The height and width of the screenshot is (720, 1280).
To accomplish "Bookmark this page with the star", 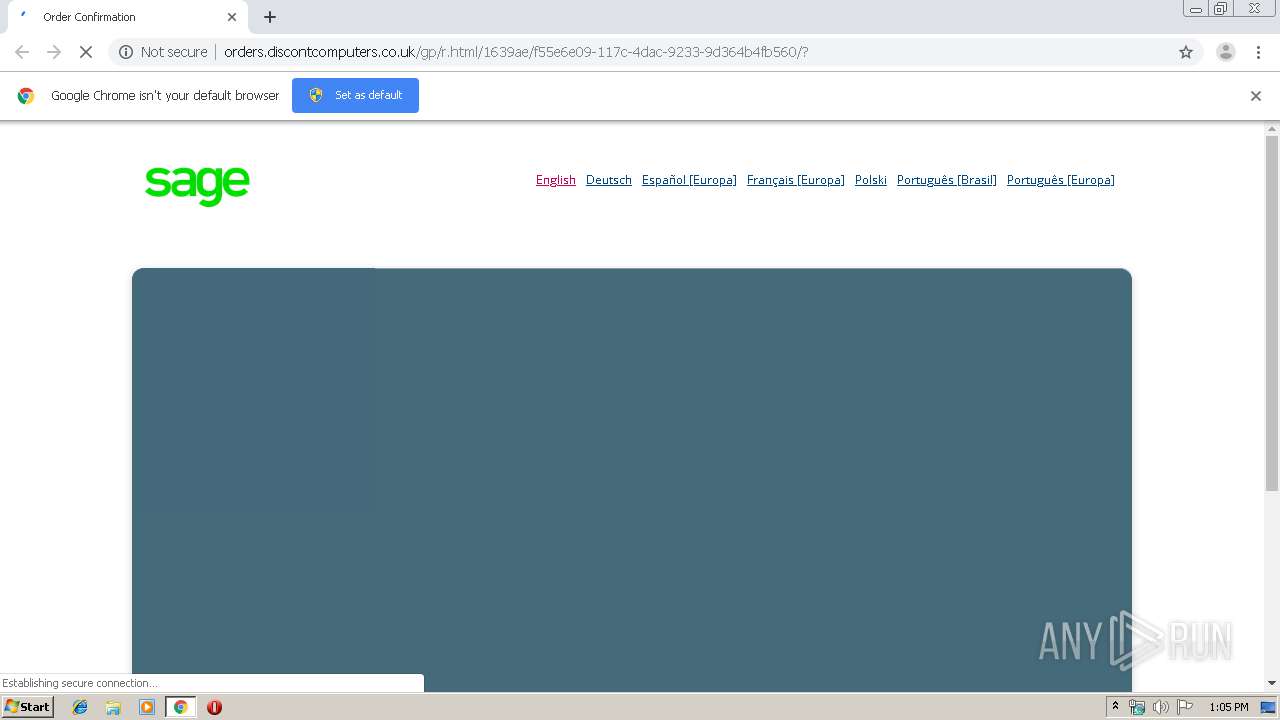I will tap(1186, 52).
